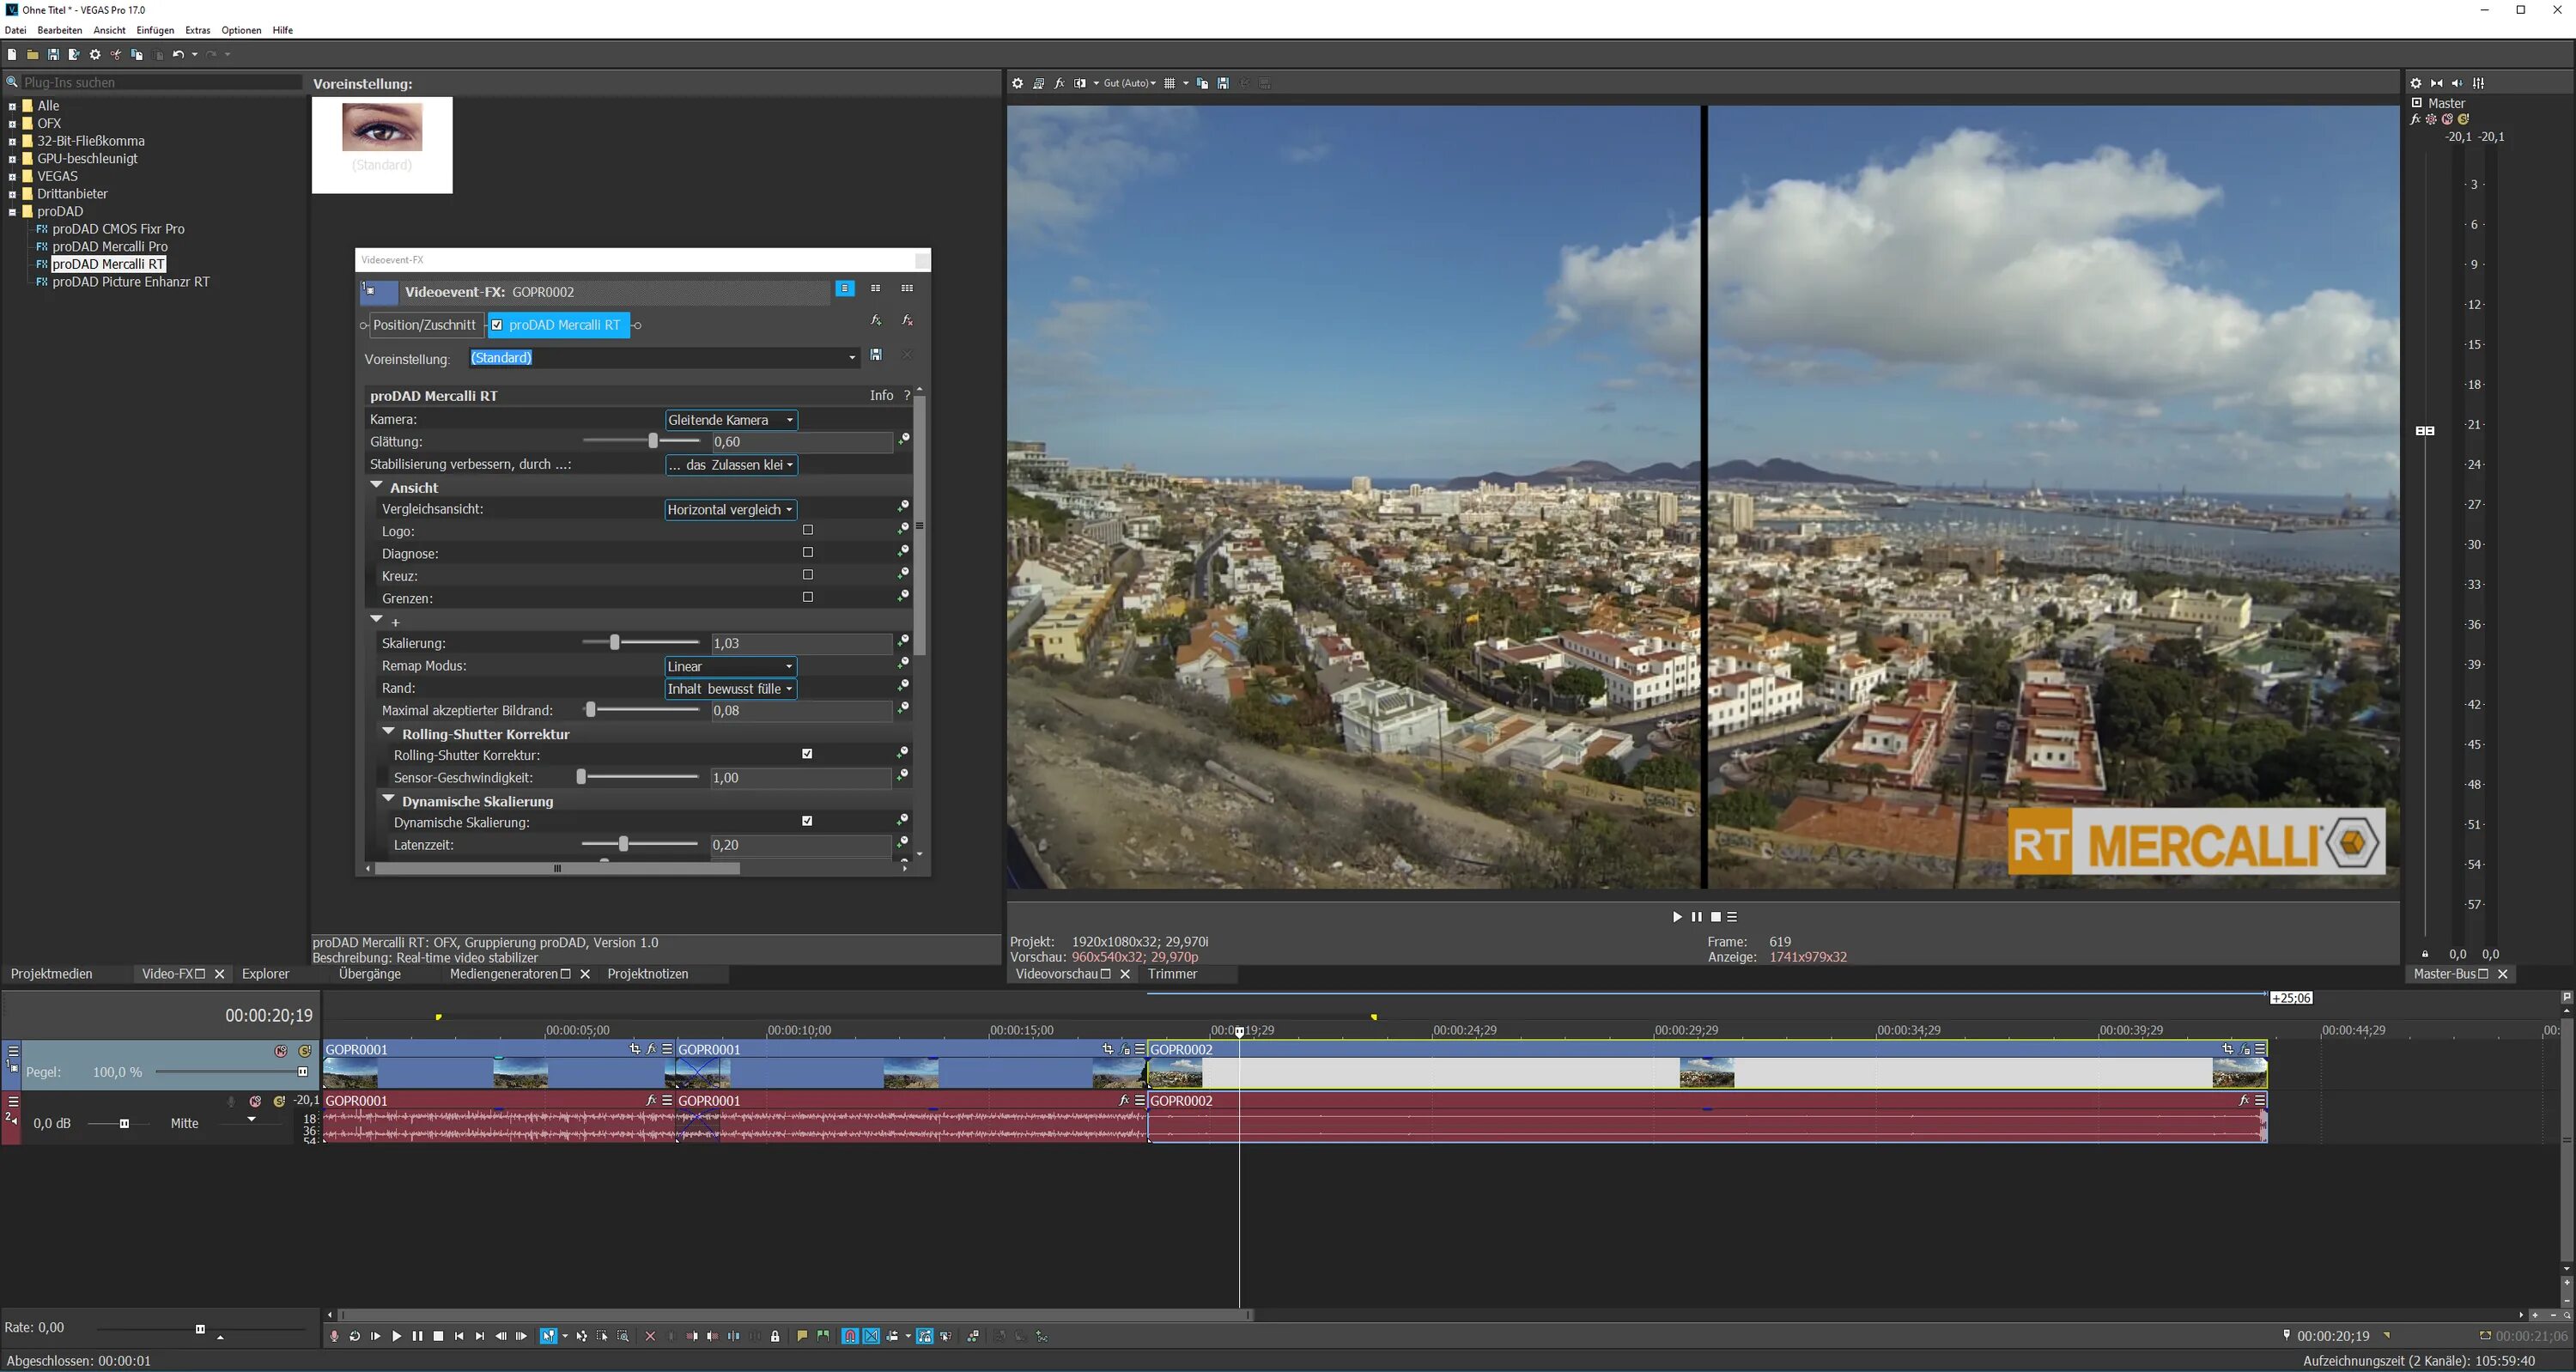Click the split screen view icon
Screen dimensions: 2576x1372
[1080, 84]
